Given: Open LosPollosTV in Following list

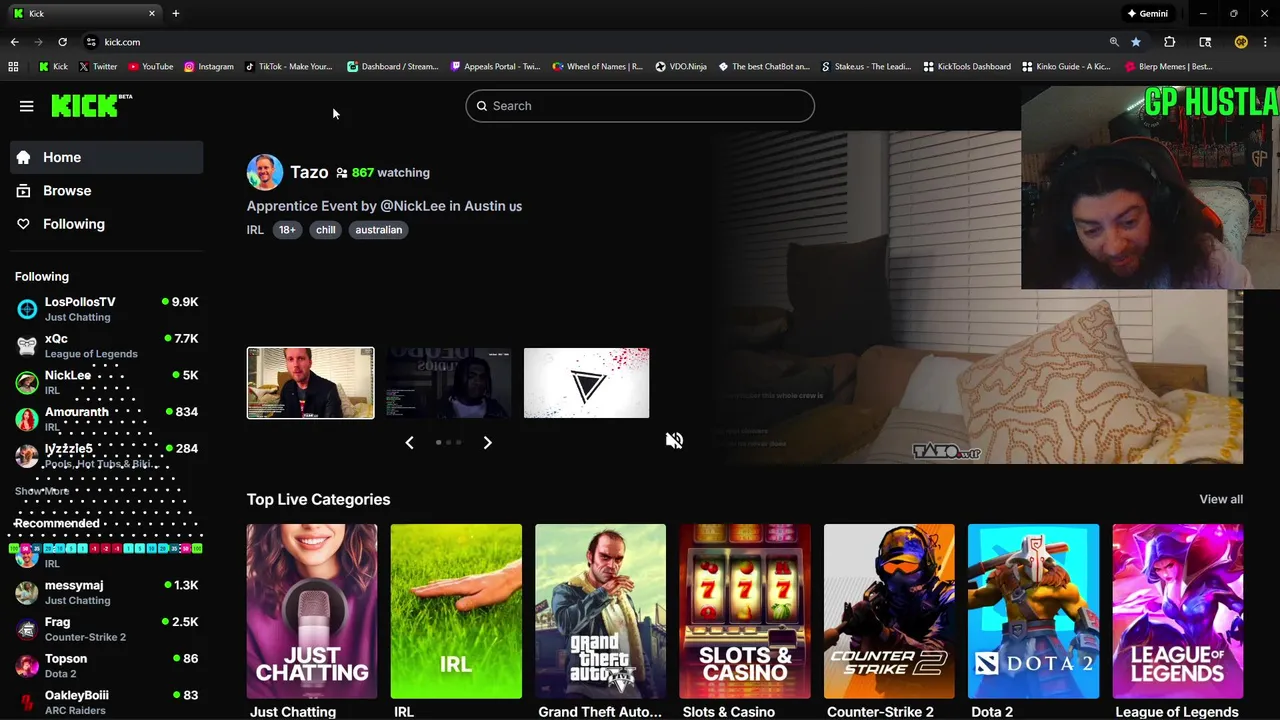Looking at the screenshot, I should 107,309.
